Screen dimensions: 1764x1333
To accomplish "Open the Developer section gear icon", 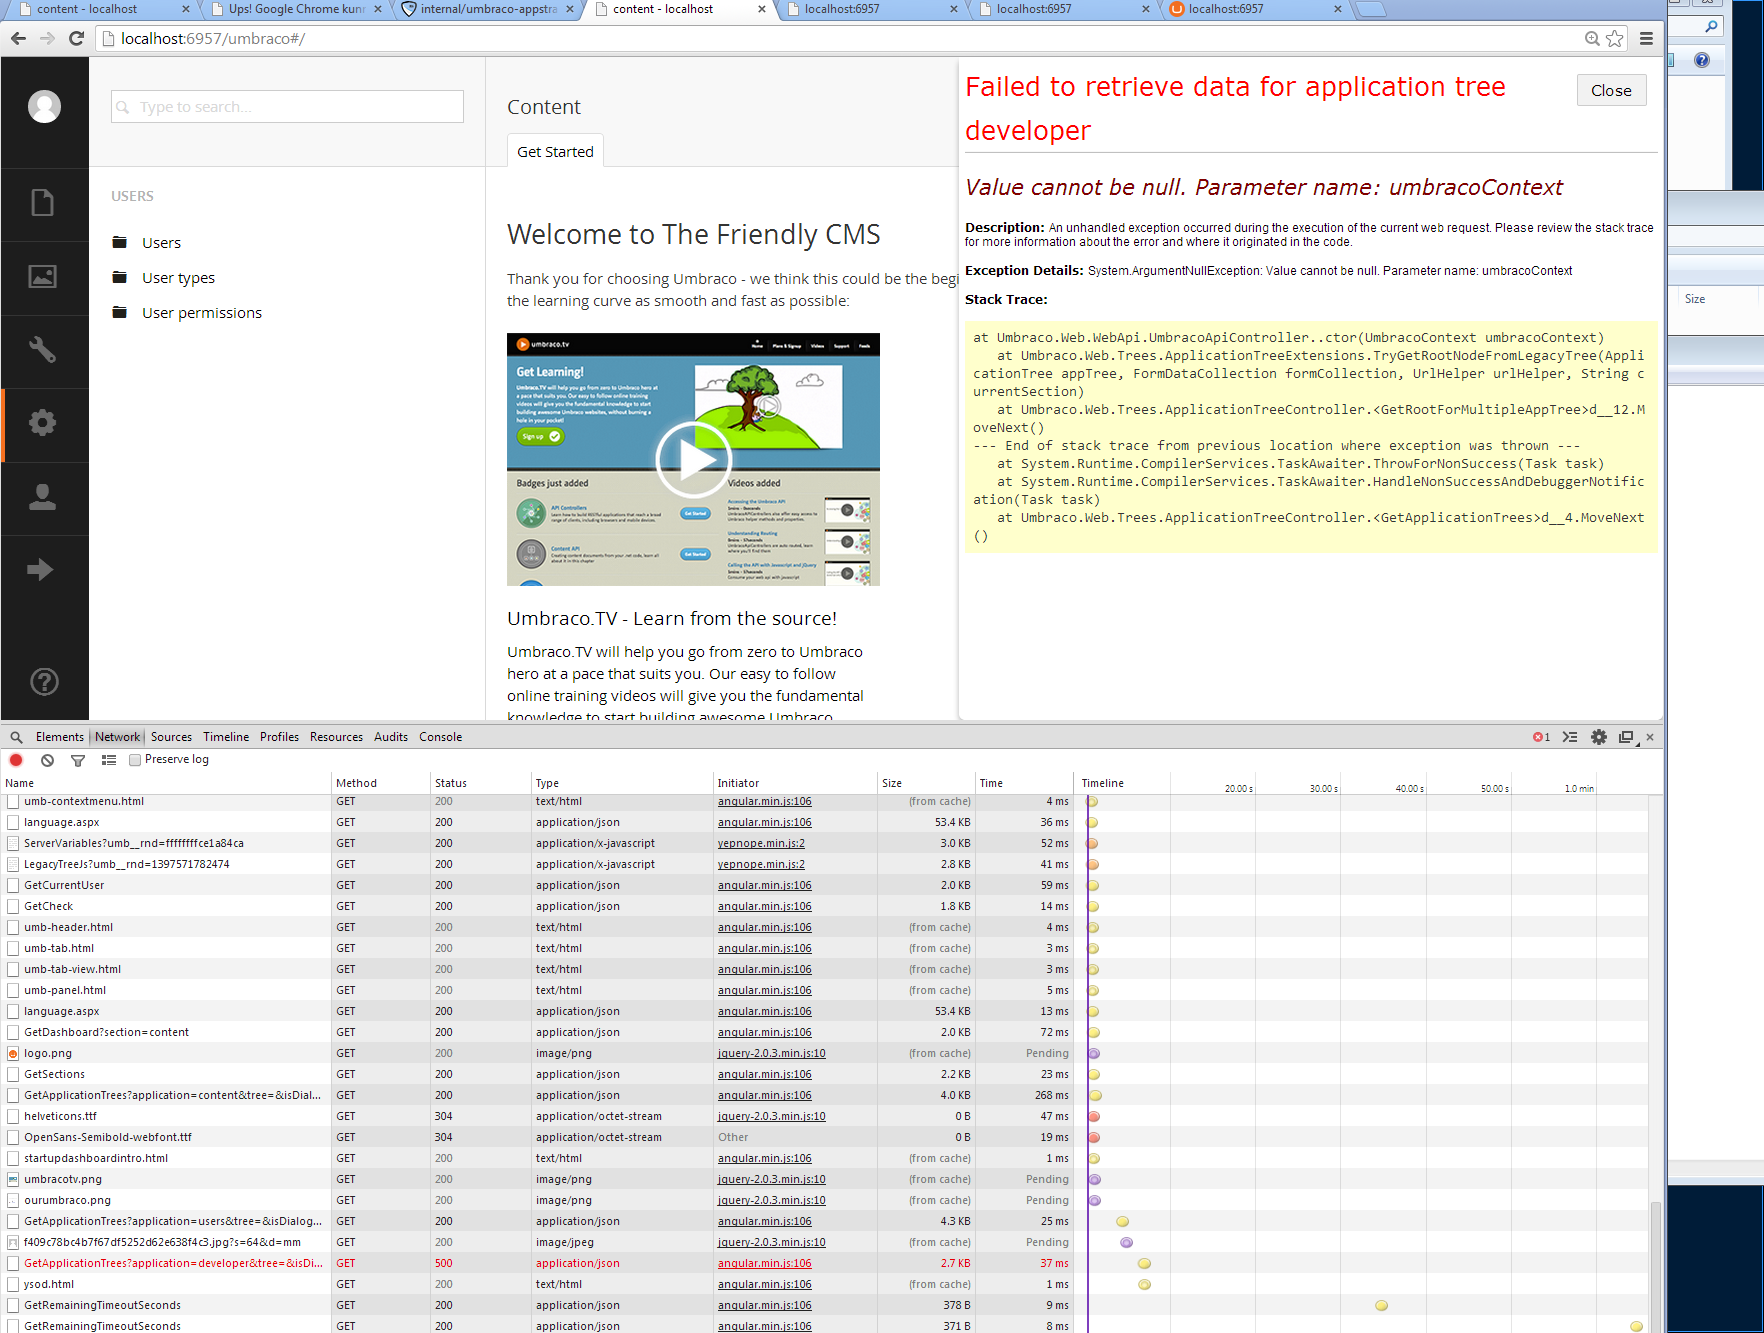I will [43, 422].
